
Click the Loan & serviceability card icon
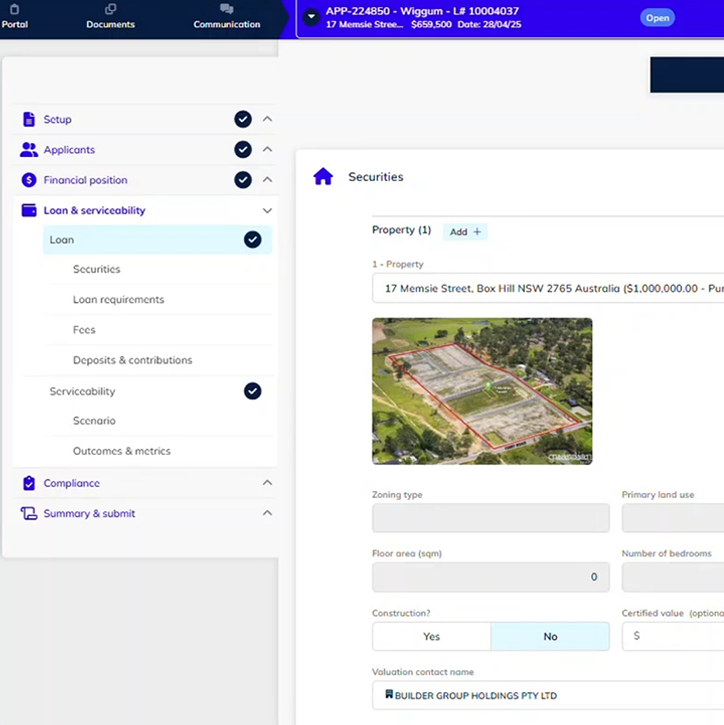point(29,211)
